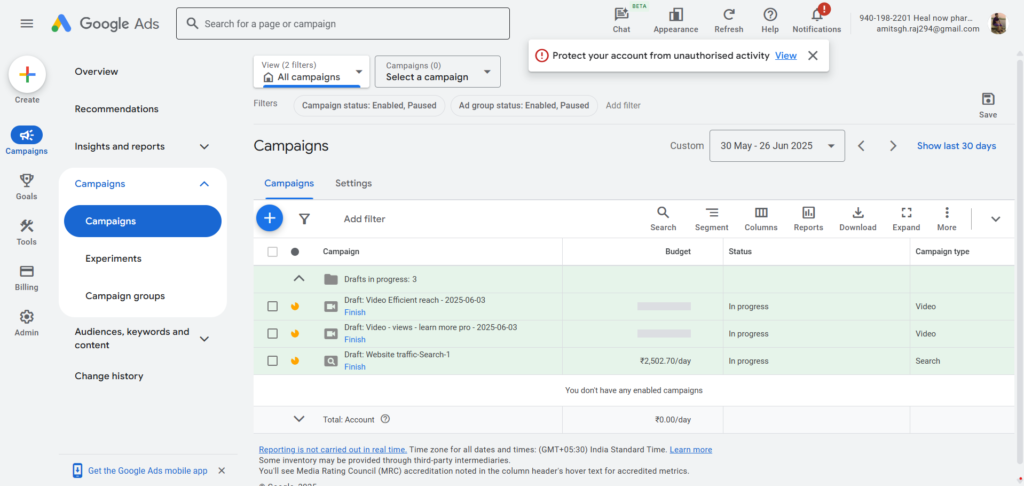Click Show last 30 days
The width and height of the screenshot is (1024, 486).
point(956,146)
